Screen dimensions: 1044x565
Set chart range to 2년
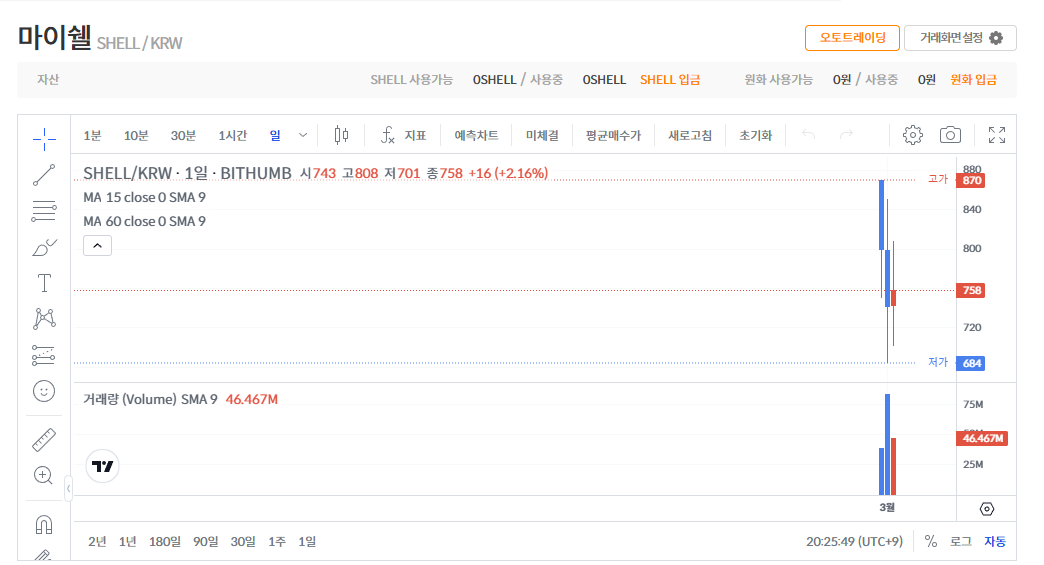coord(97,542)
